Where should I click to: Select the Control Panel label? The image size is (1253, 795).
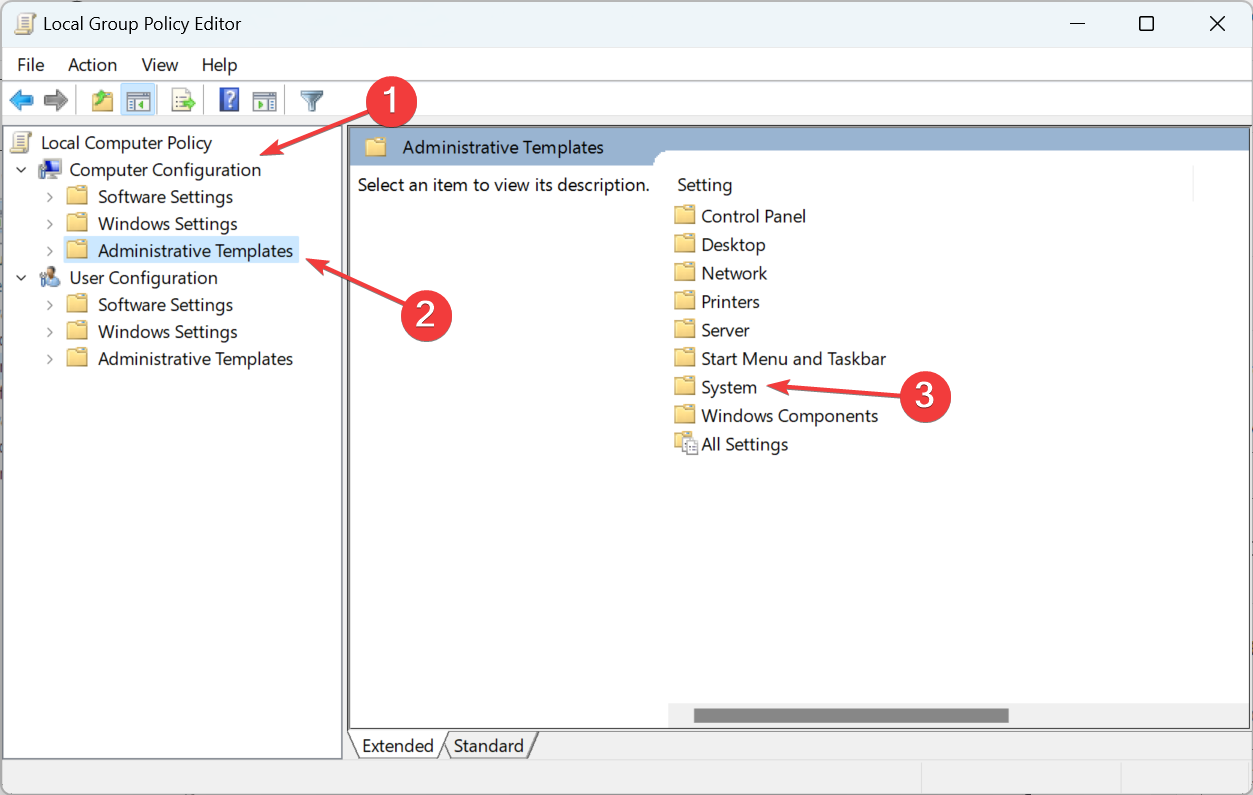click(x=753, y=216)
